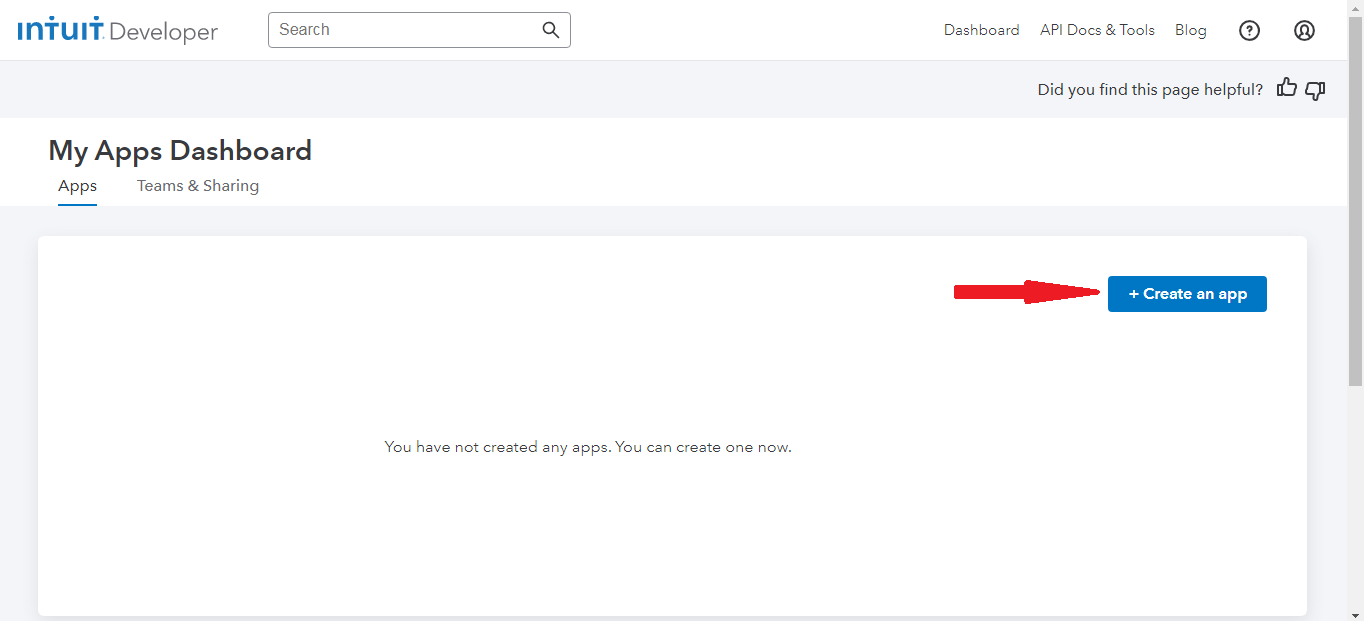
Task: Open the account profile icon
Action: click(1304, 31)
